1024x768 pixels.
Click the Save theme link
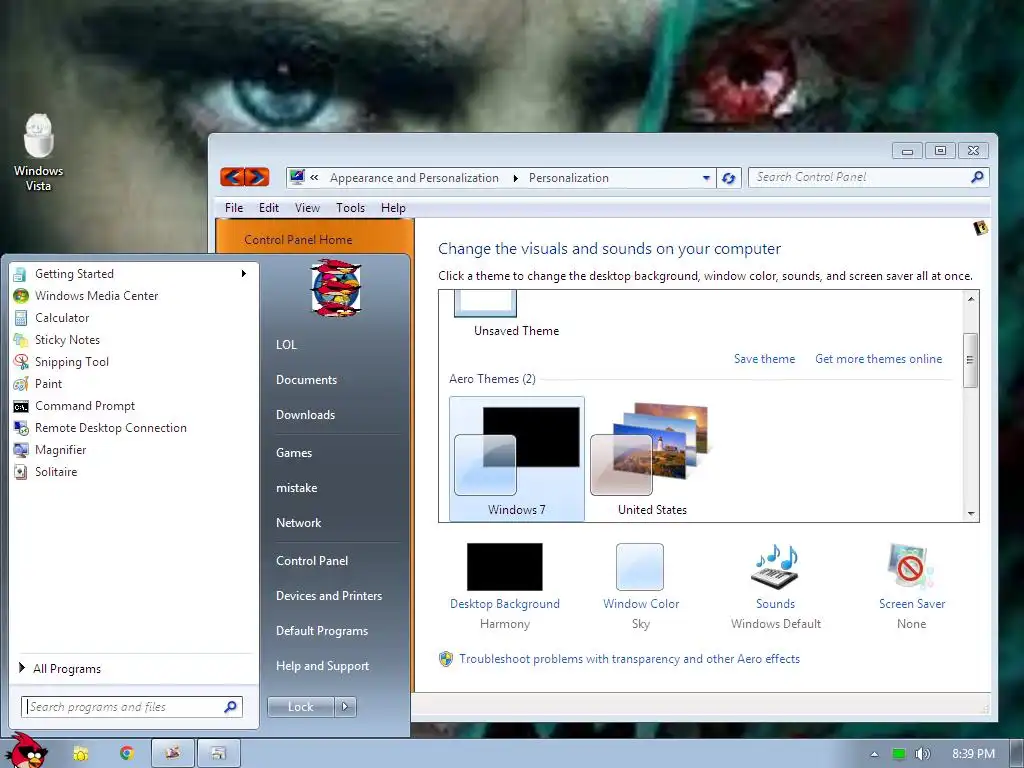coord(764,359)
